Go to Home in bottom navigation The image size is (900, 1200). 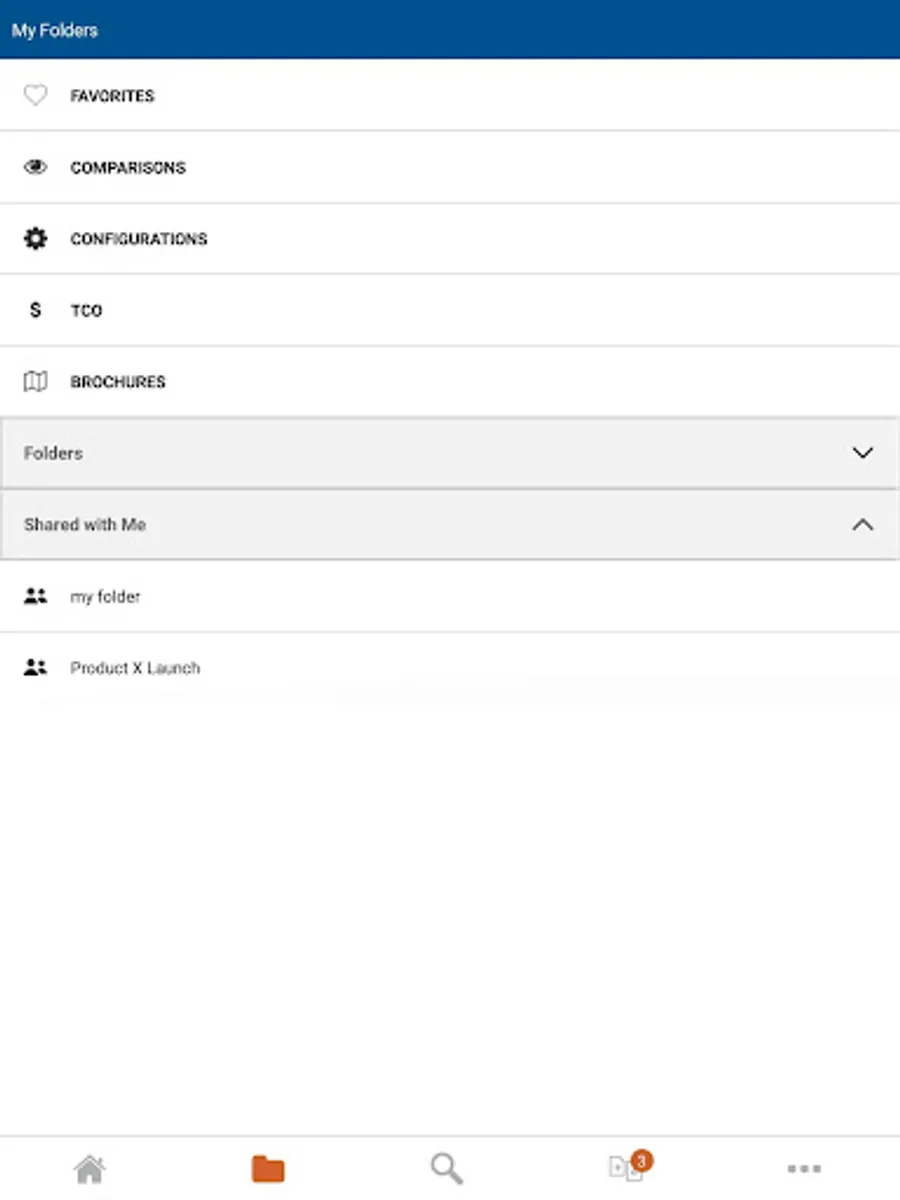coord(89,1168)
